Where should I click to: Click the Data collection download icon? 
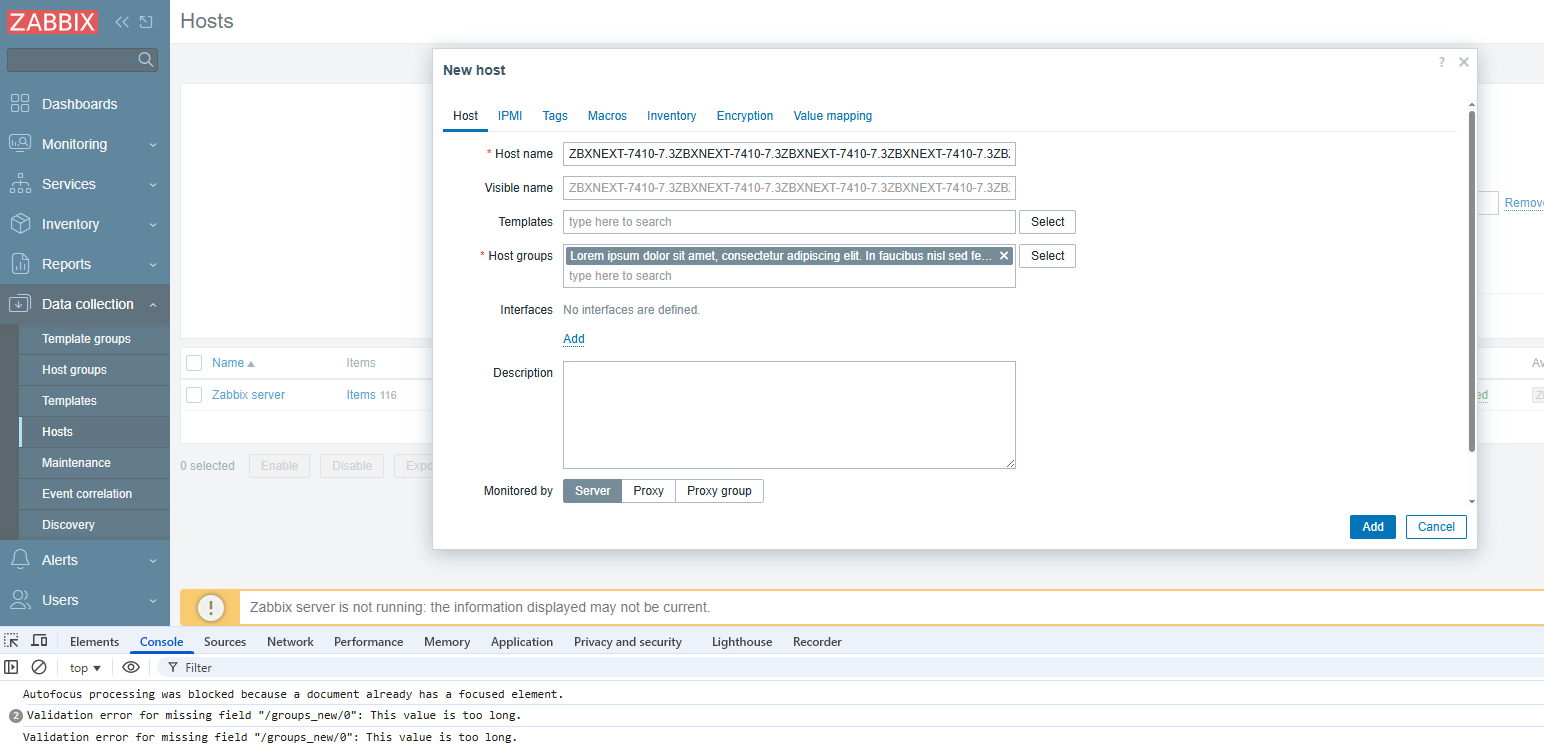tap(20, 304)
